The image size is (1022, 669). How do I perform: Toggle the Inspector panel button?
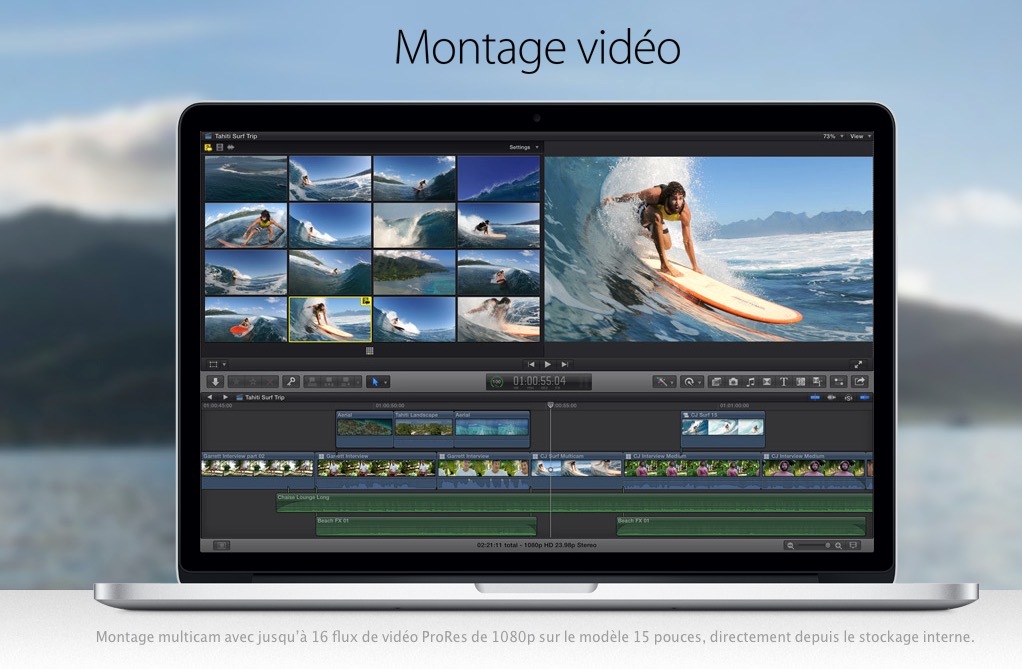(x=839, y=381)
